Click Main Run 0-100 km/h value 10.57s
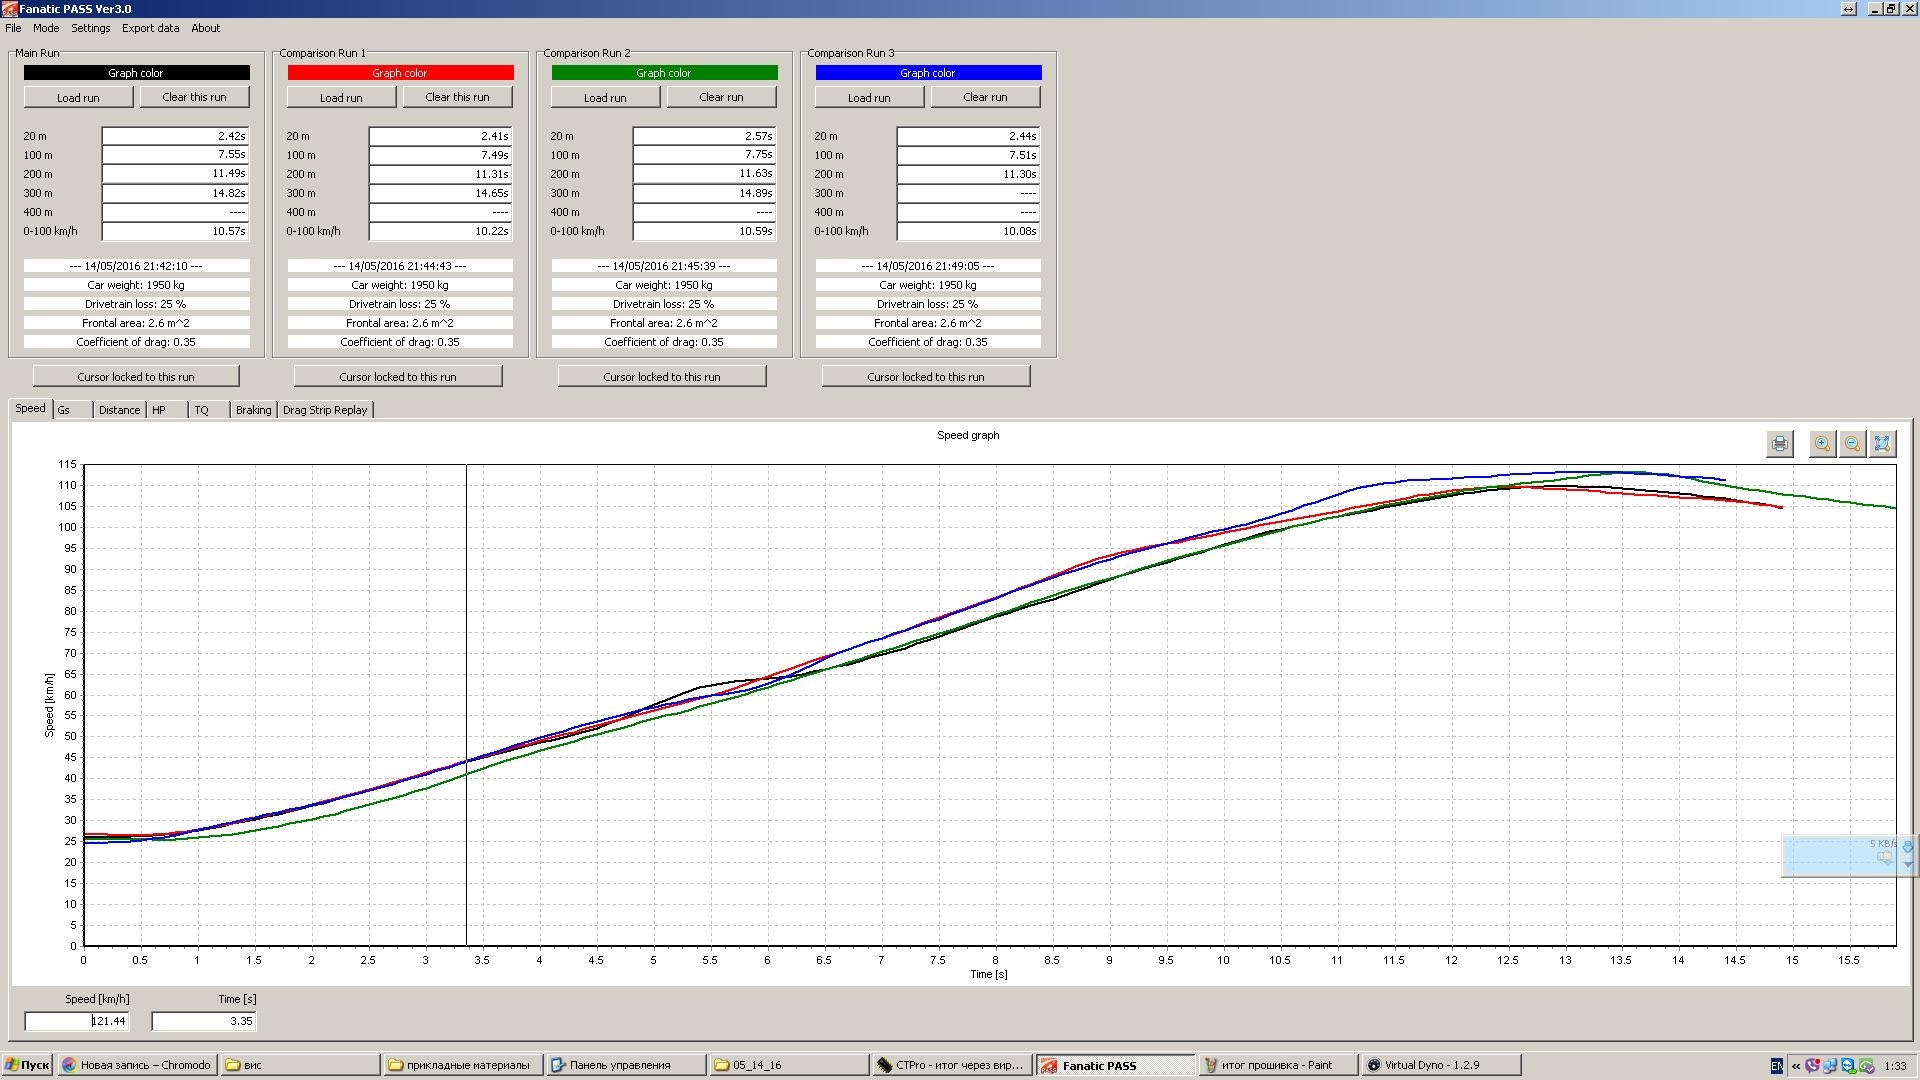This screenshot has width=1920, height=1080. (175, 231)
